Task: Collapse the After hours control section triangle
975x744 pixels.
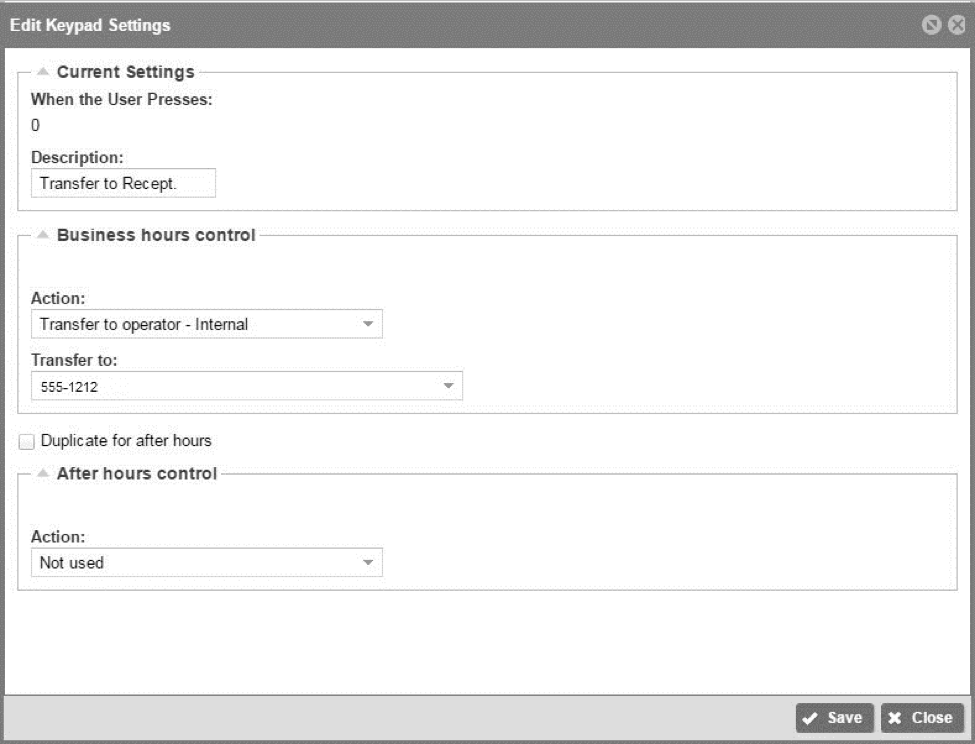Action: [x=42, y=473]
